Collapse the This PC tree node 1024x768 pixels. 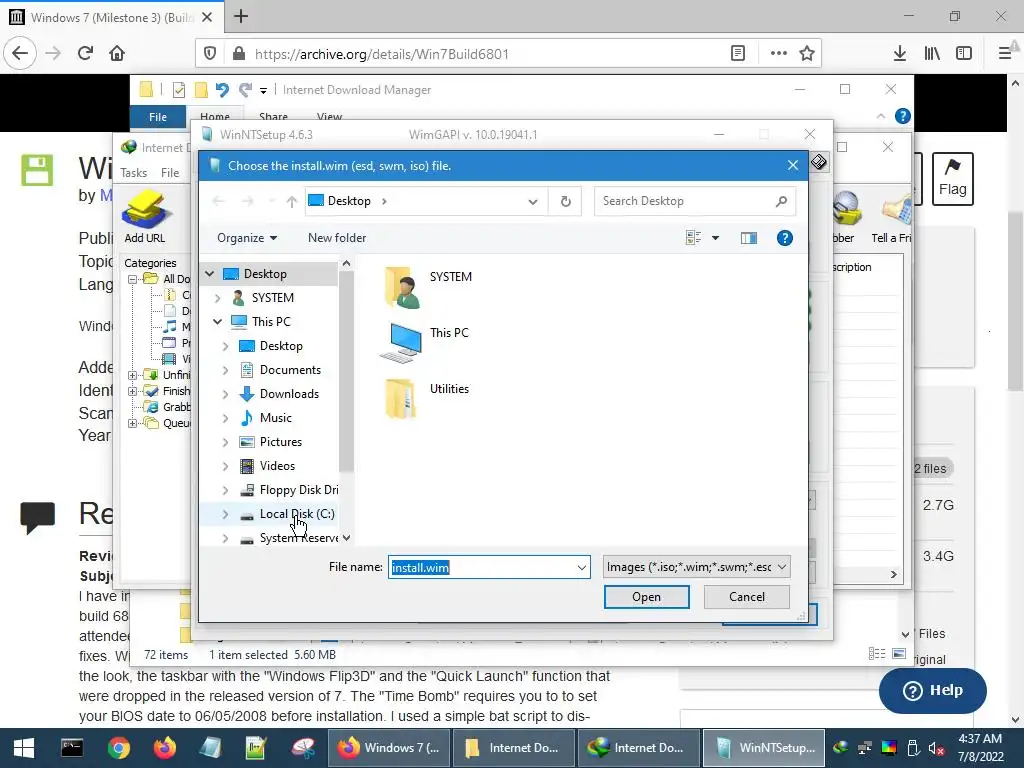tap(217, 322)
